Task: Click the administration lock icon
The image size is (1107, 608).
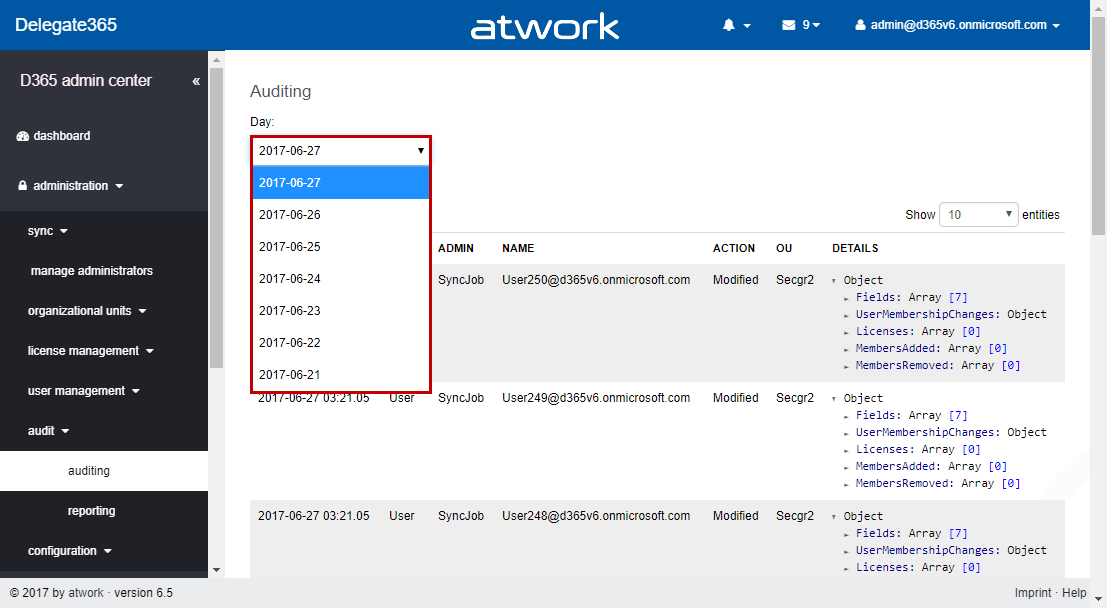Action: click(x=23, y=186)
